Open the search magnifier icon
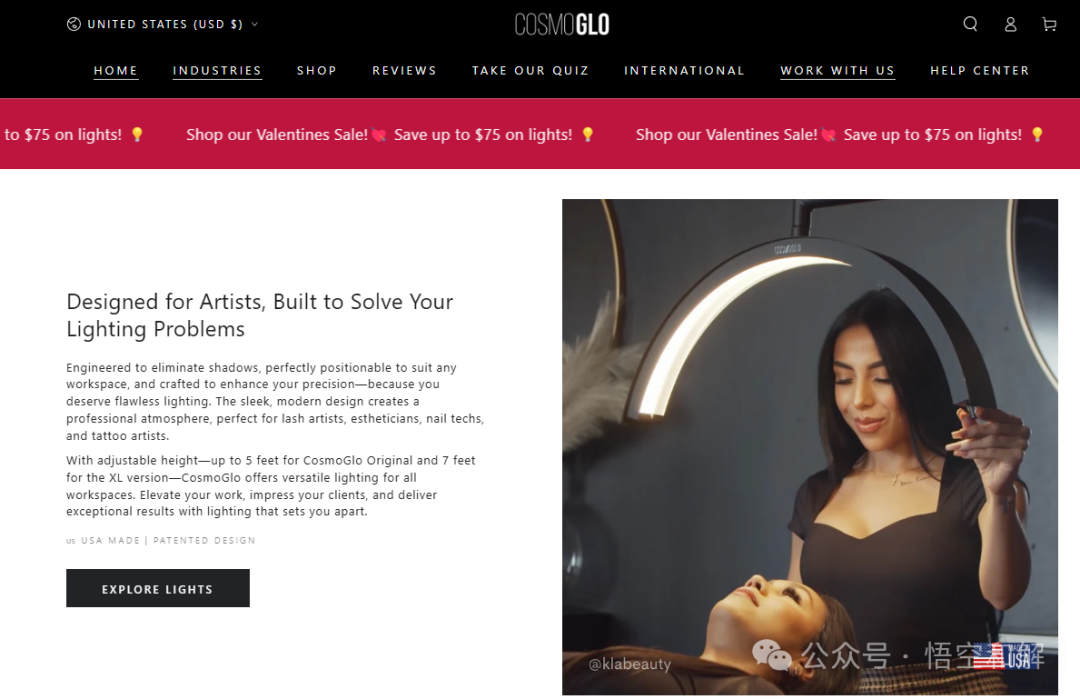This screenshot has width=1080, height=699. [x=970, y=24]
